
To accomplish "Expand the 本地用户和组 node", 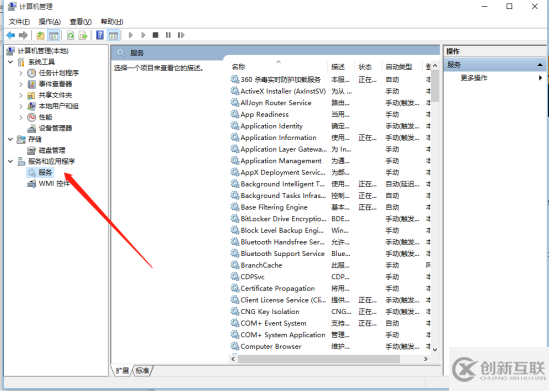I will [x=21, y=106].
